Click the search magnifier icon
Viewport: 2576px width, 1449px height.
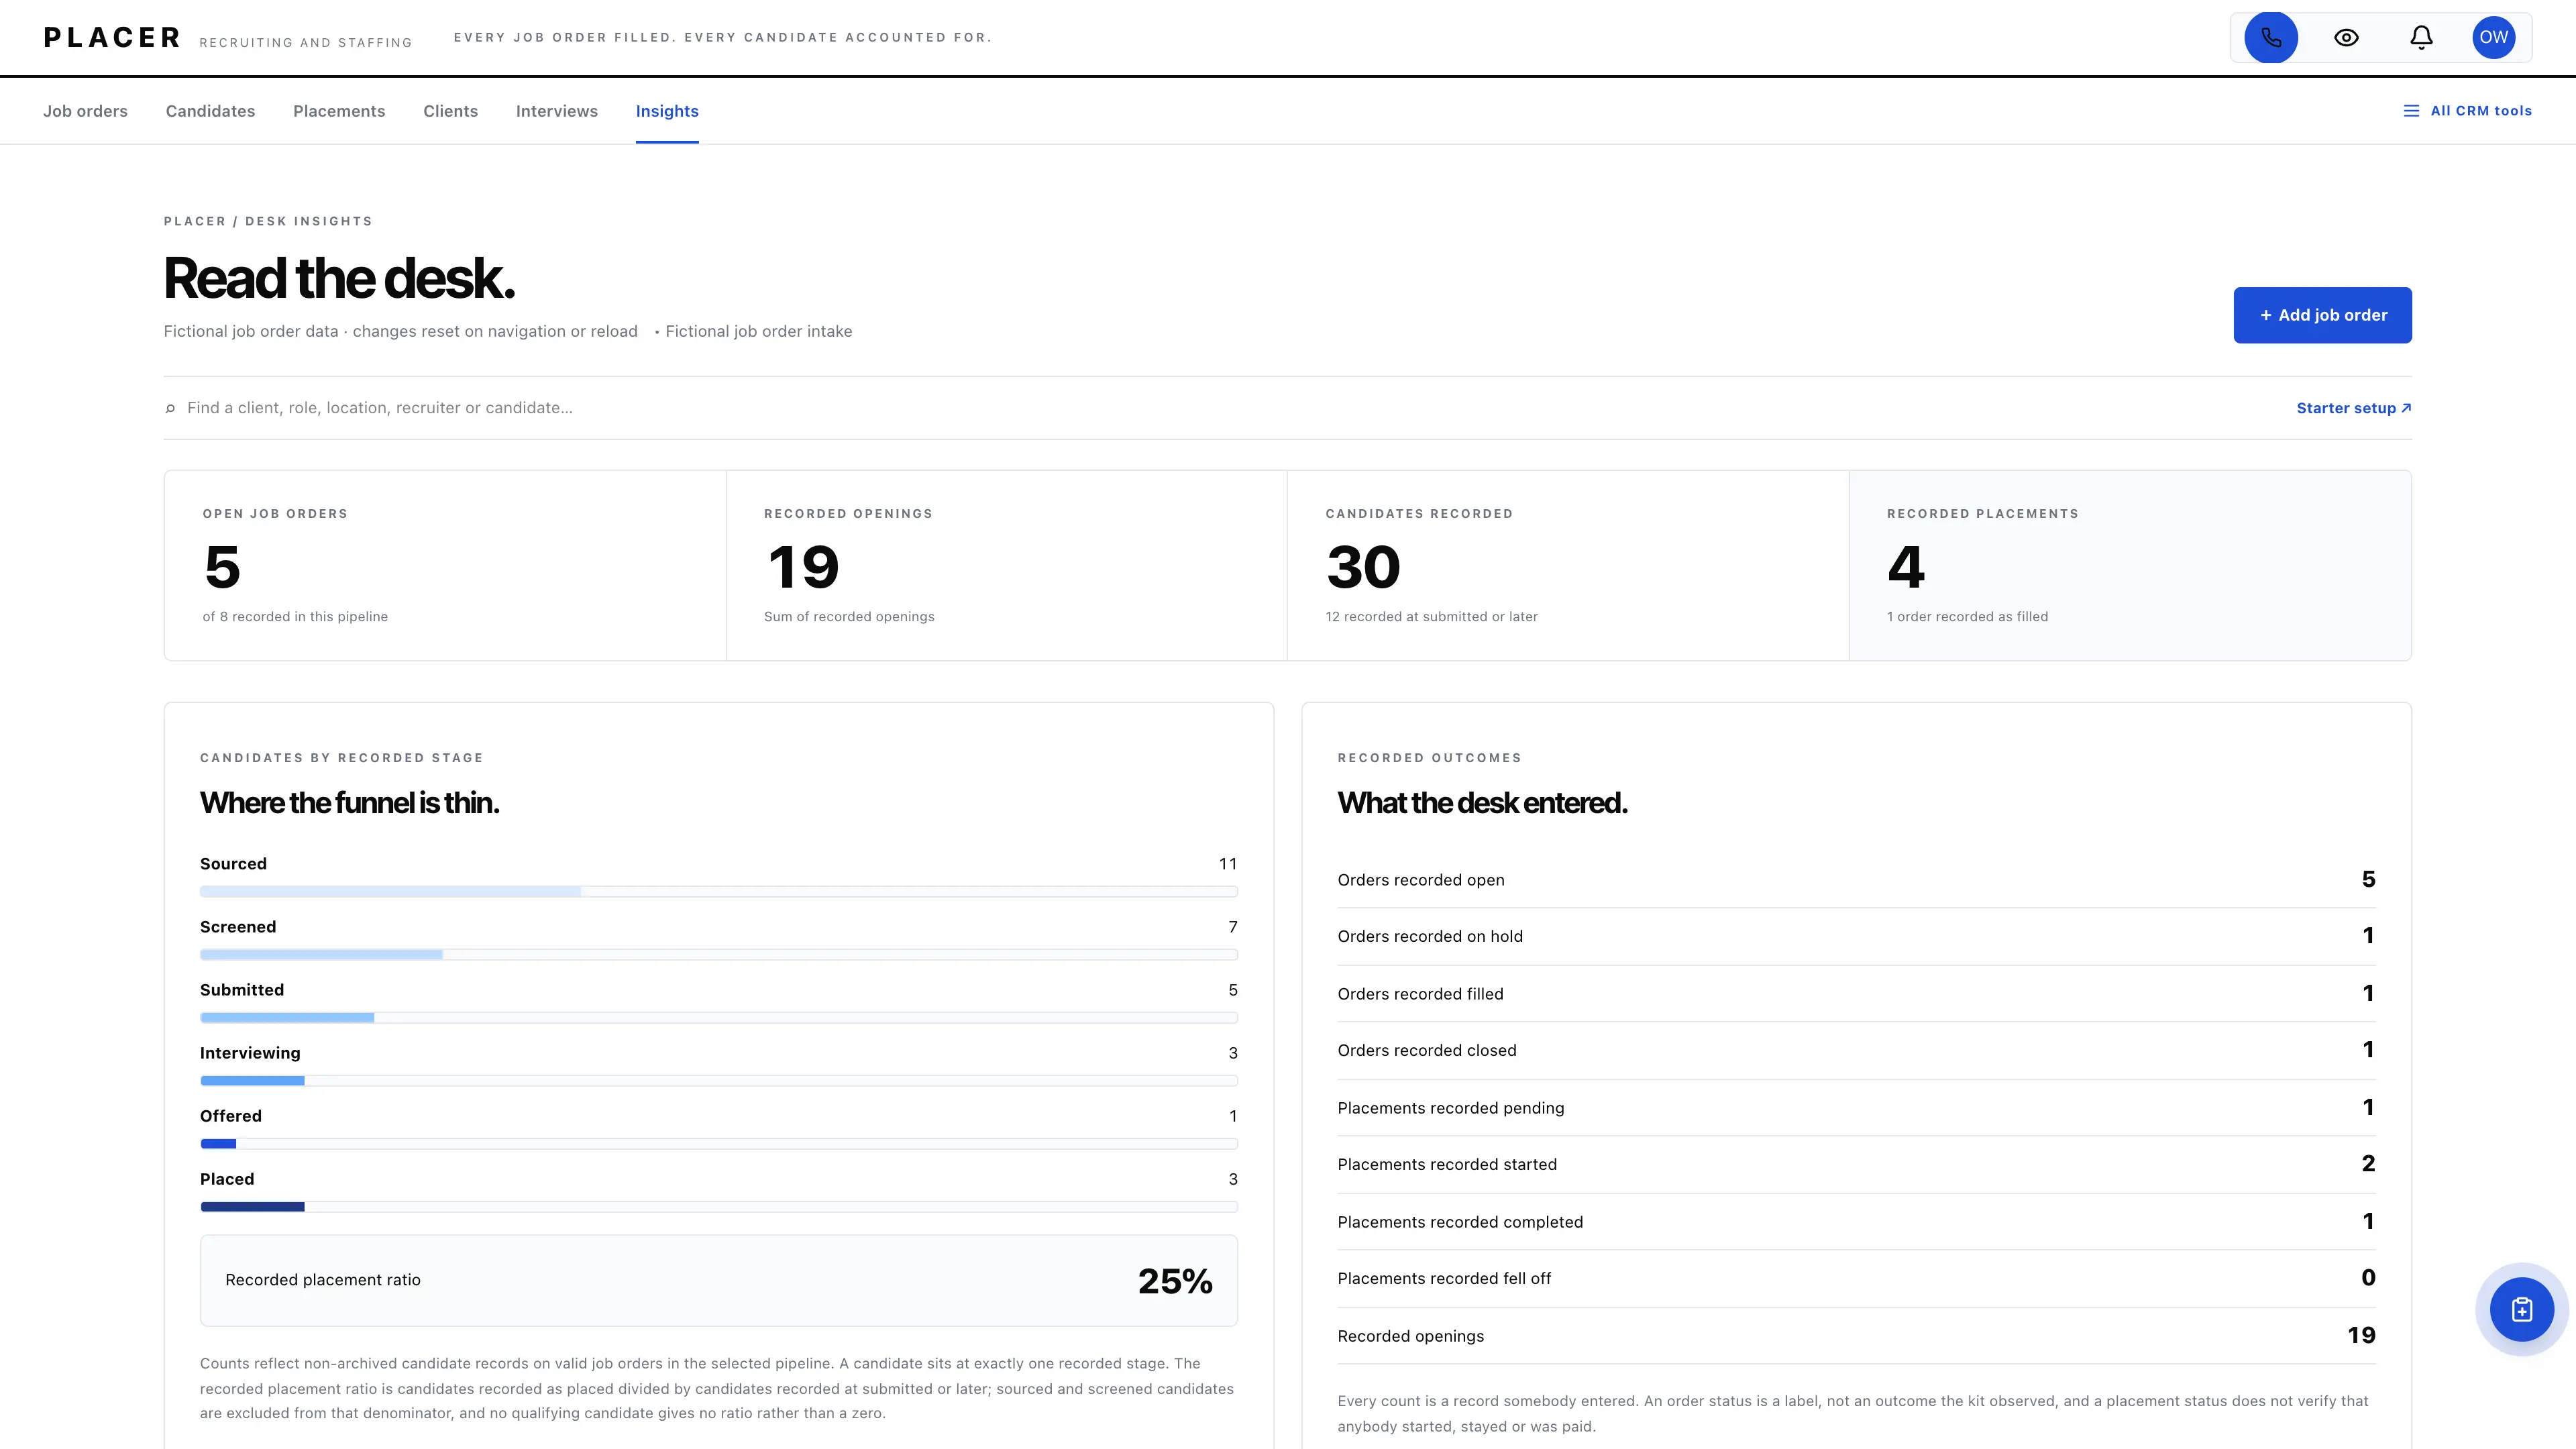click(170, 408)
